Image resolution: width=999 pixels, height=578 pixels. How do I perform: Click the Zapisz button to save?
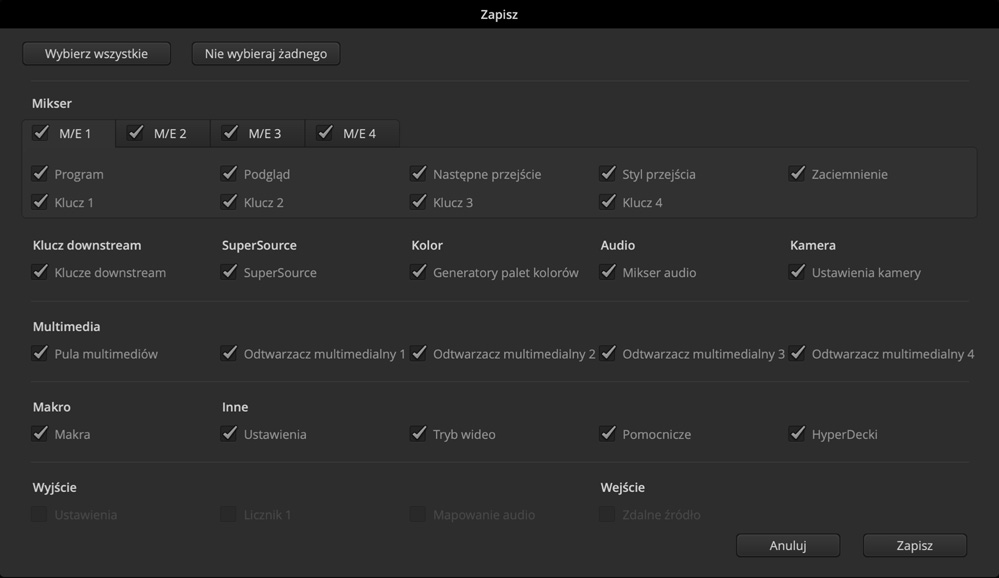(x=914, y=546)
